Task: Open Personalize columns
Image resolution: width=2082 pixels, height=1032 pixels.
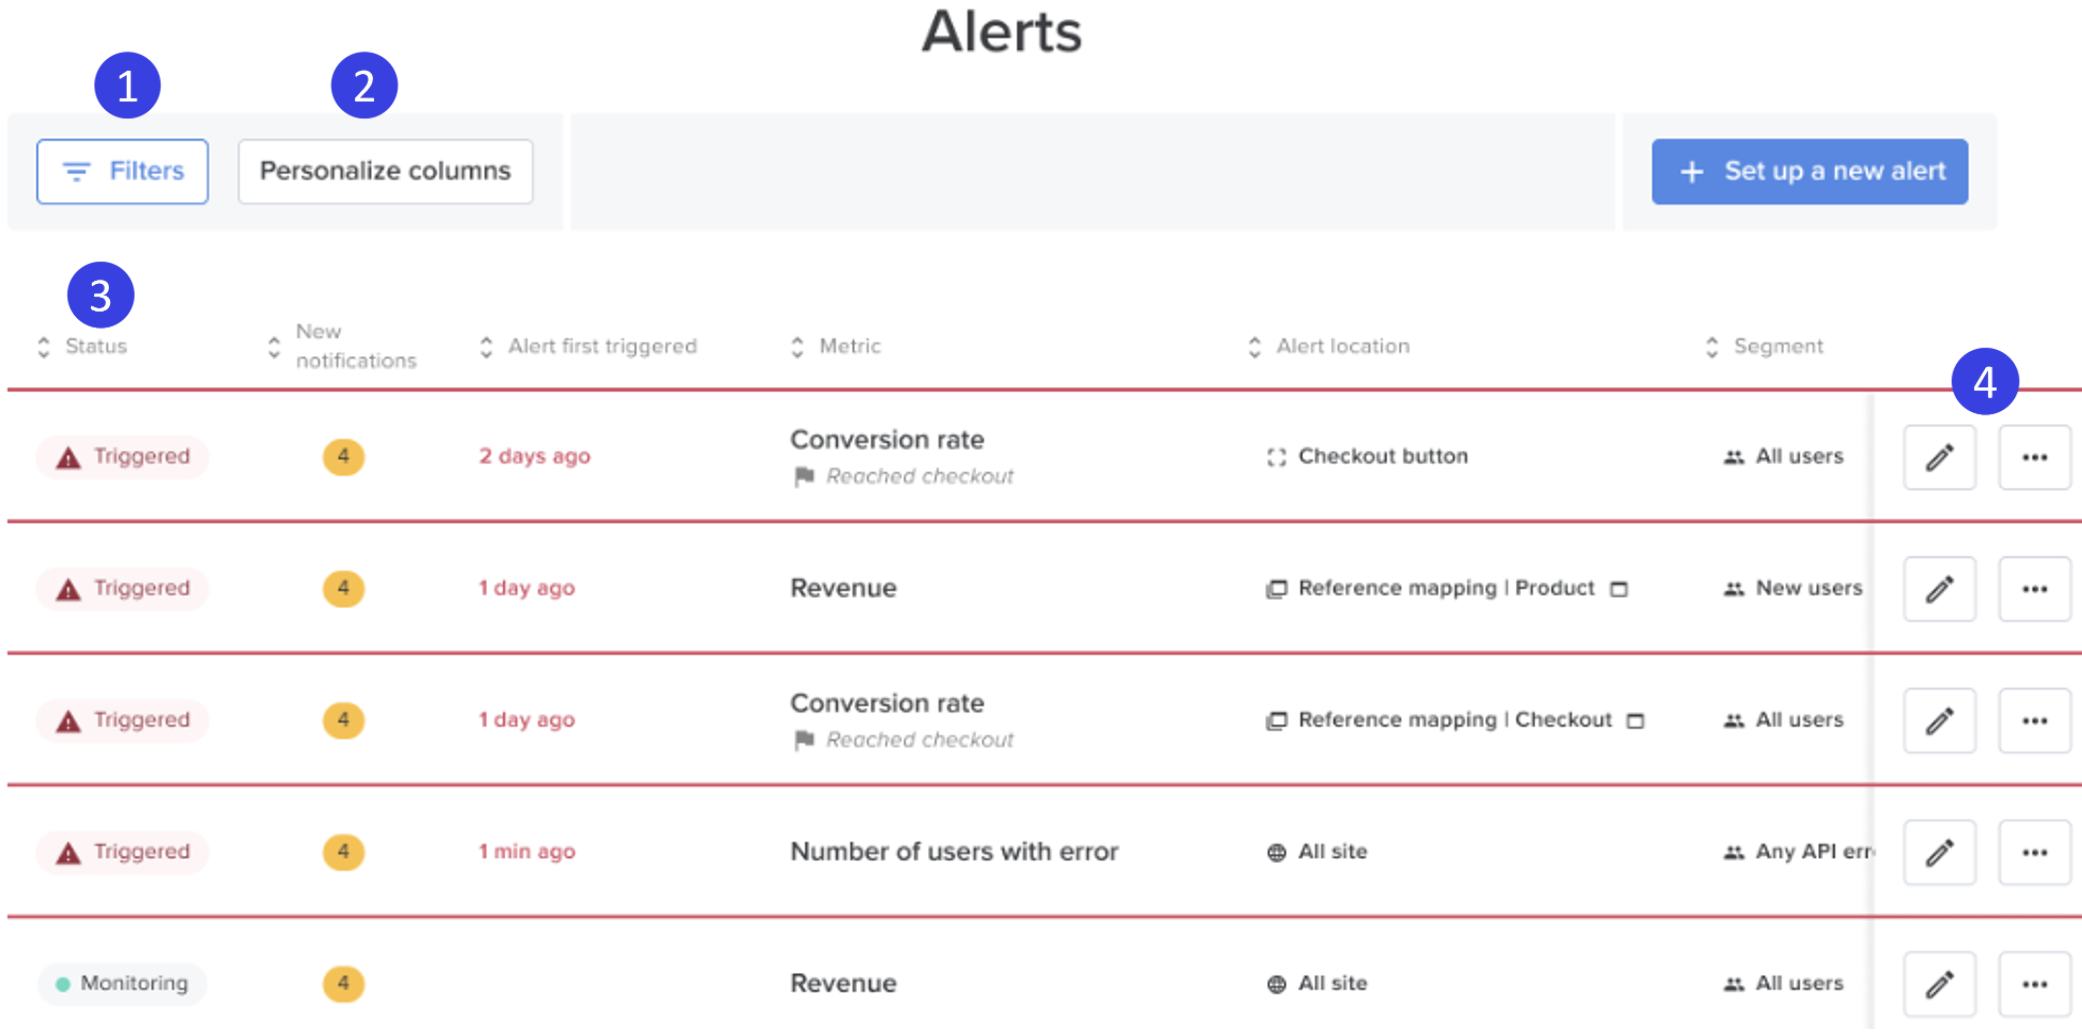Action: click(x=384, y=171)
